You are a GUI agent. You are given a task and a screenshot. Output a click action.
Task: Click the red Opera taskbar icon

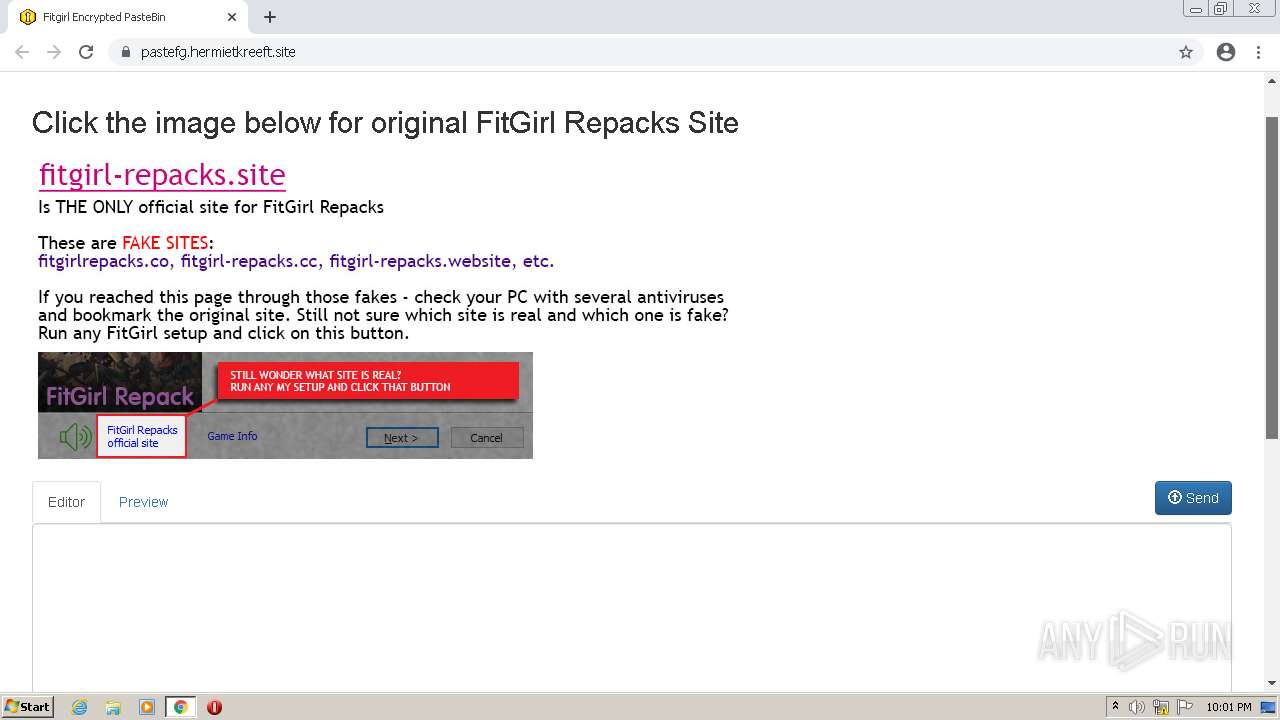point(214,707)
